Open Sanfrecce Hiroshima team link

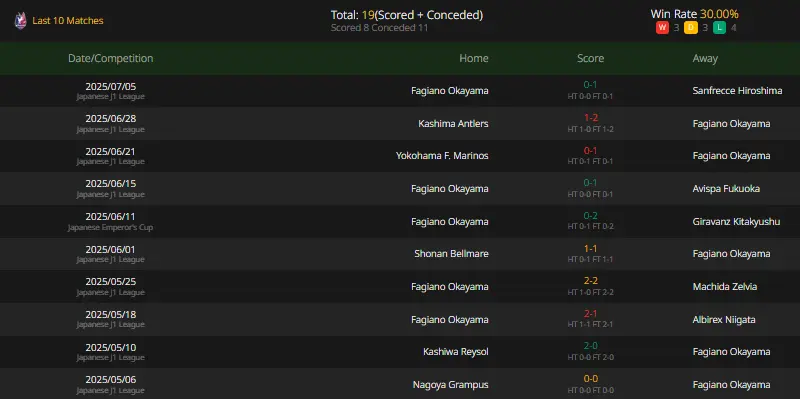(x=737, y=91)
